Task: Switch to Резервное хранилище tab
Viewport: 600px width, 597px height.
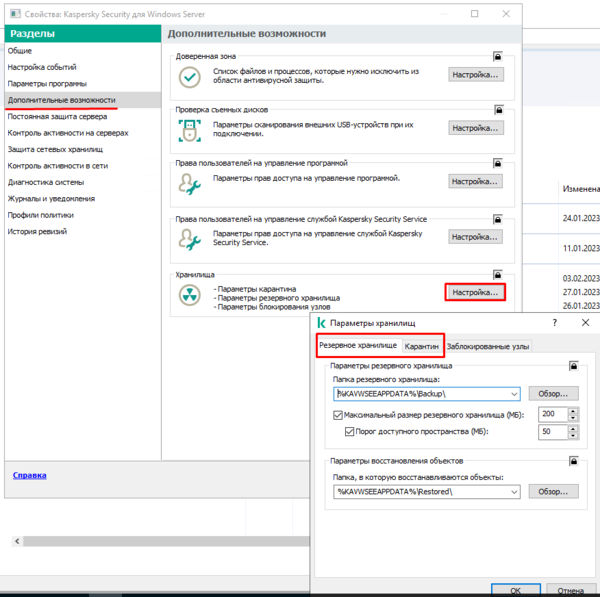Action: pos(358,345)
